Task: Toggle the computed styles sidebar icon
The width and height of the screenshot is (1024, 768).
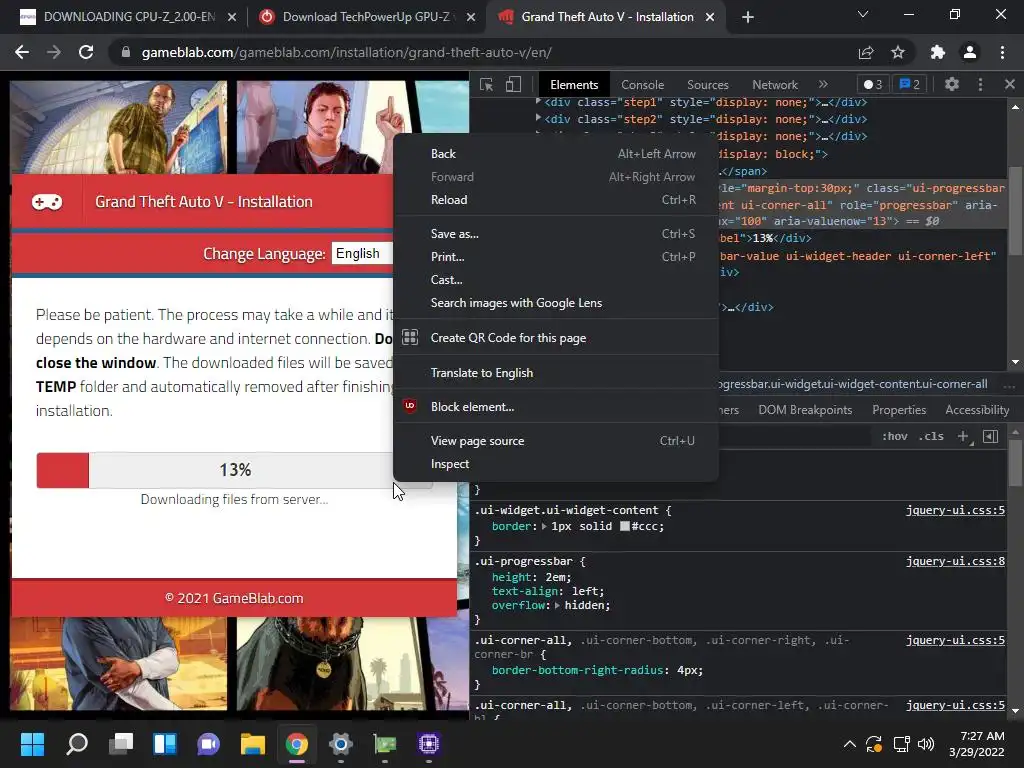Action: 991,436
